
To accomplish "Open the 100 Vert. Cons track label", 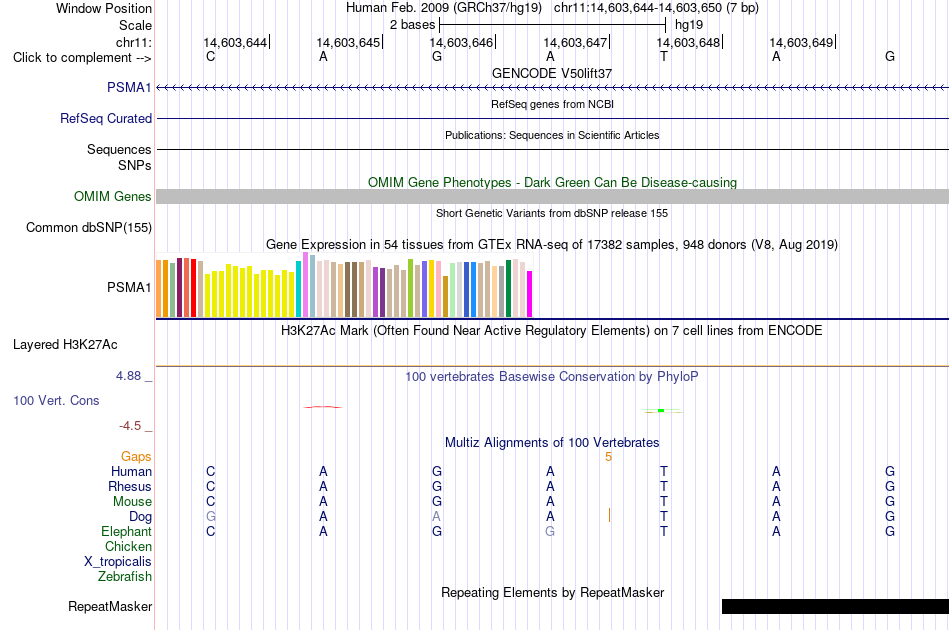I will coord(56,400).
